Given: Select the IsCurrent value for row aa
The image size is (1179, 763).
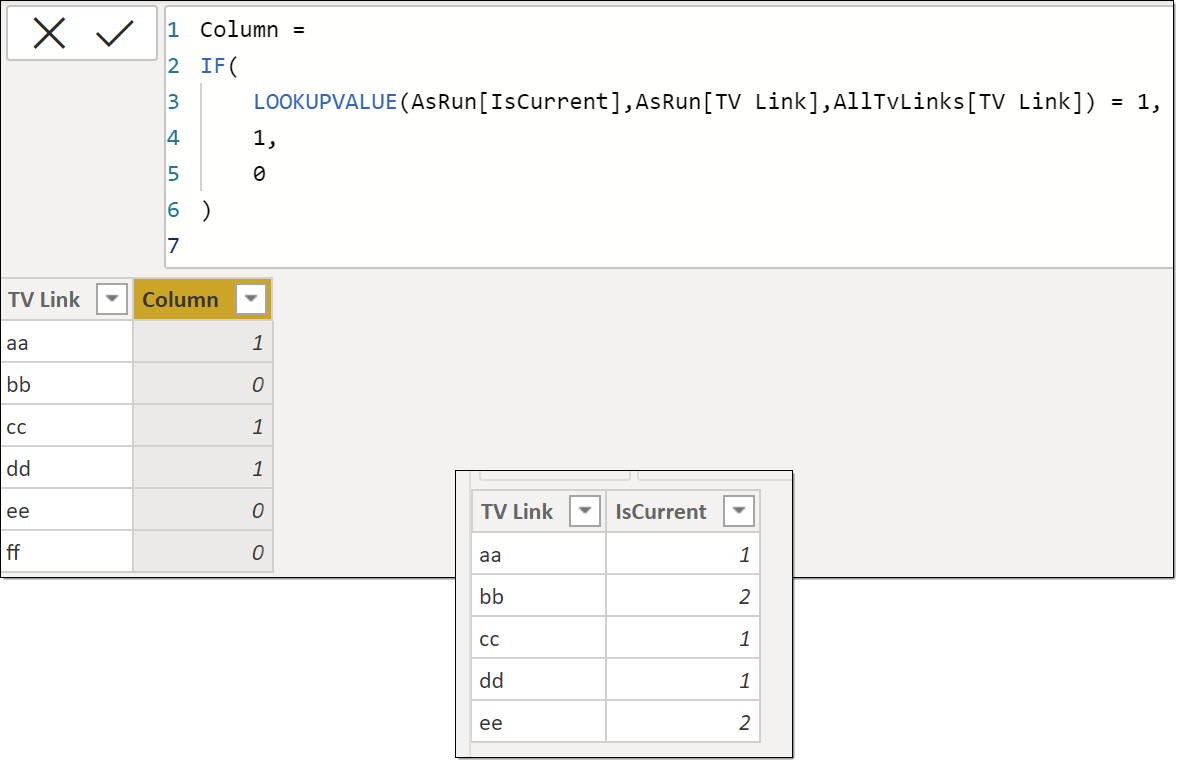Looking at the screenshot, I should tap(683, 555).
